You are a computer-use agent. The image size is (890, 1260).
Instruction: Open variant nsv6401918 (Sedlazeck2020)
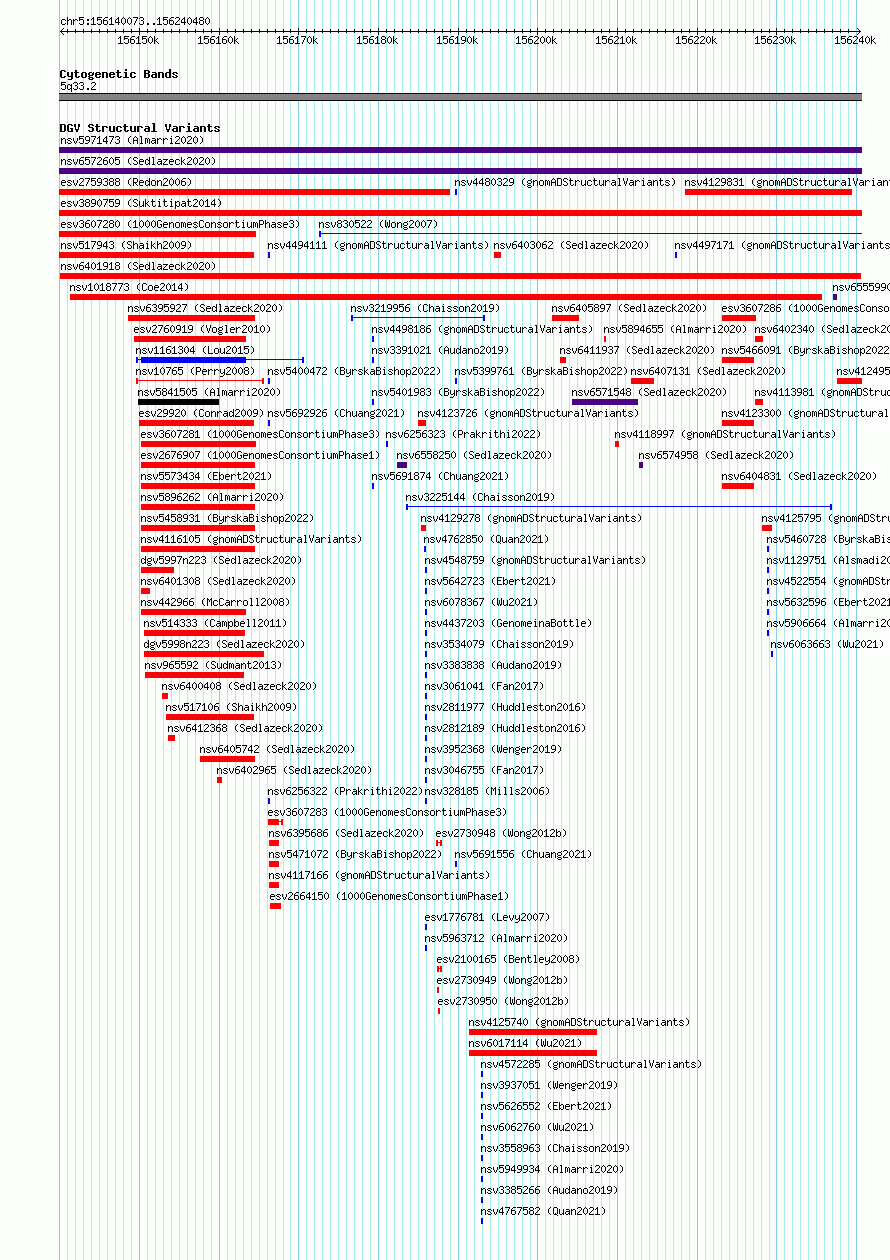(x=138, y=266)
